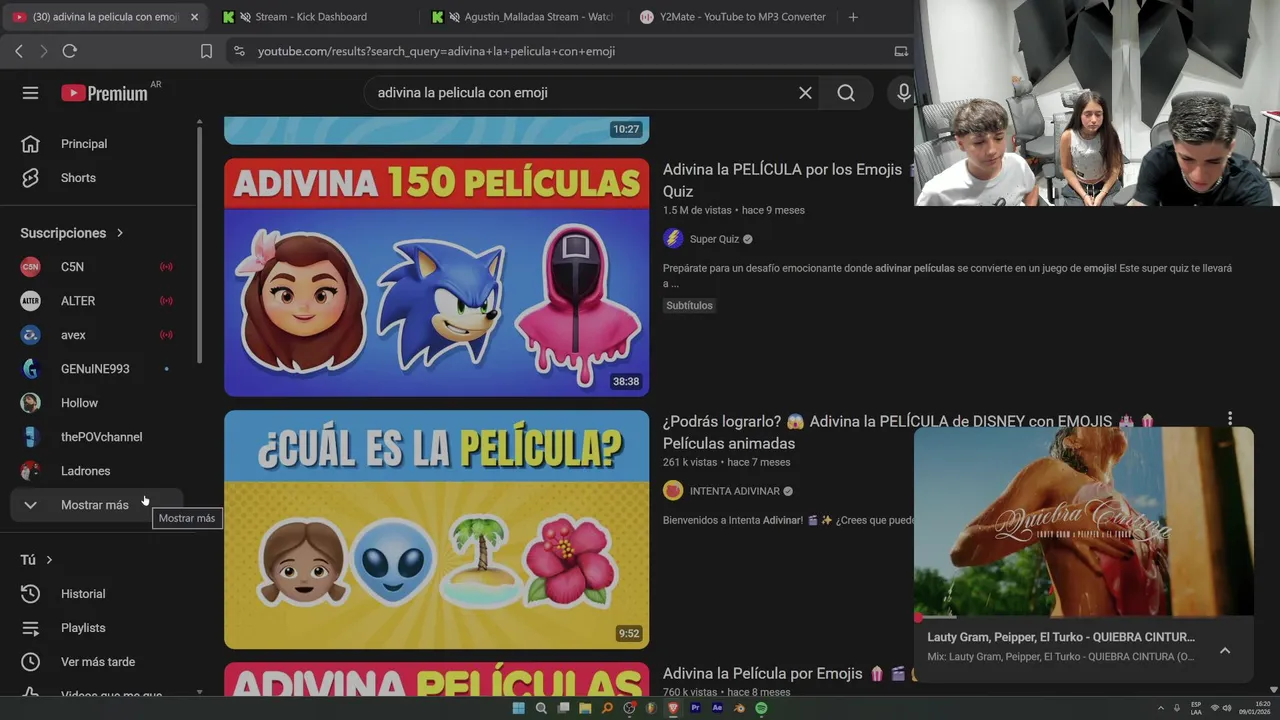Viewport: 1280px width, 720px height.
Task: Close the adivina la pelicula tab
Action: click(194, 17)
